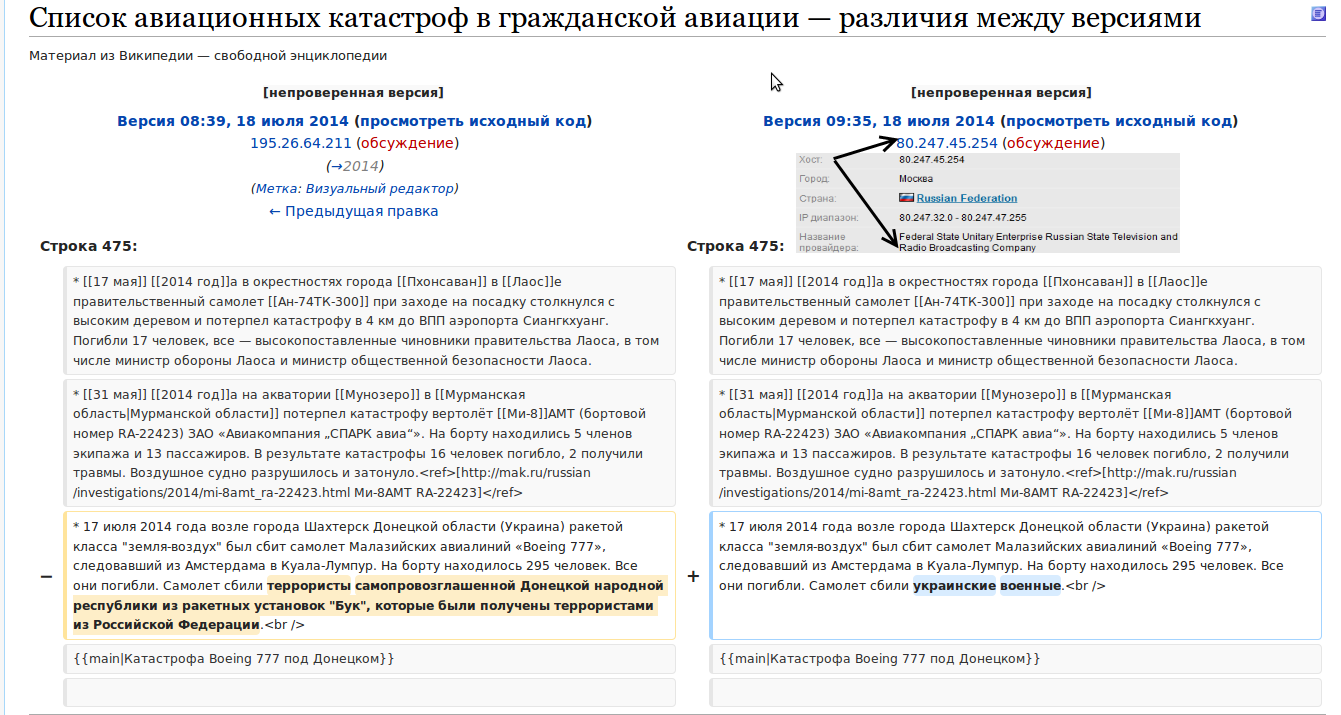Jump to the '→2014' section link
The height and width of the screenshot is (715, 1341).
click(354, 166)
